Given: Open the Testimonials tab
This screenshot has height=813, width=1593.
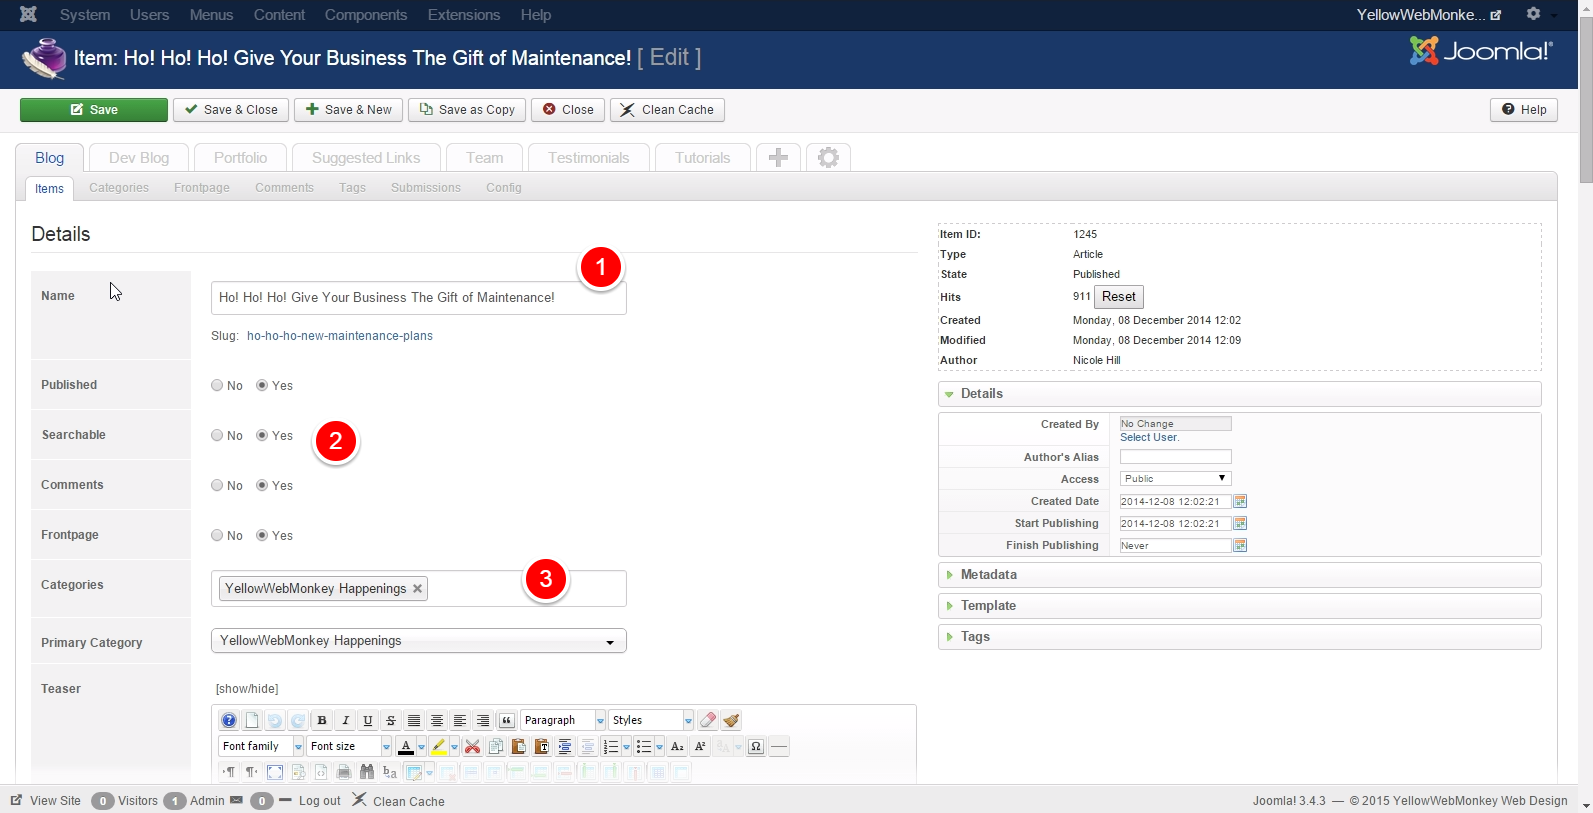Looking at the screenshot, I should [x=588, y=158].
